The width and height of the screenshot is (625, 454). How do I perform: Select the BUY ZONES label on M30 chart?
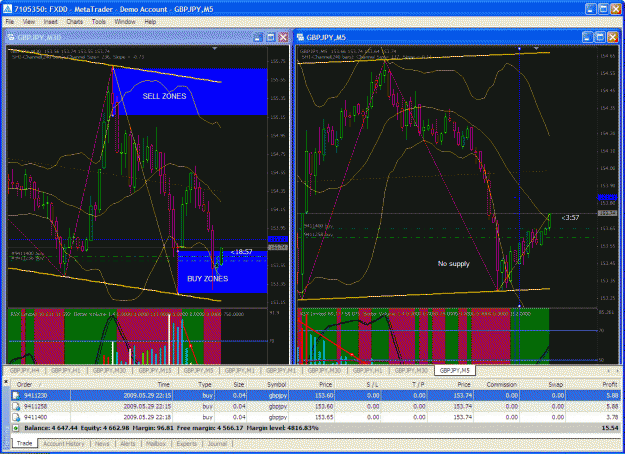tap(208, 279)
